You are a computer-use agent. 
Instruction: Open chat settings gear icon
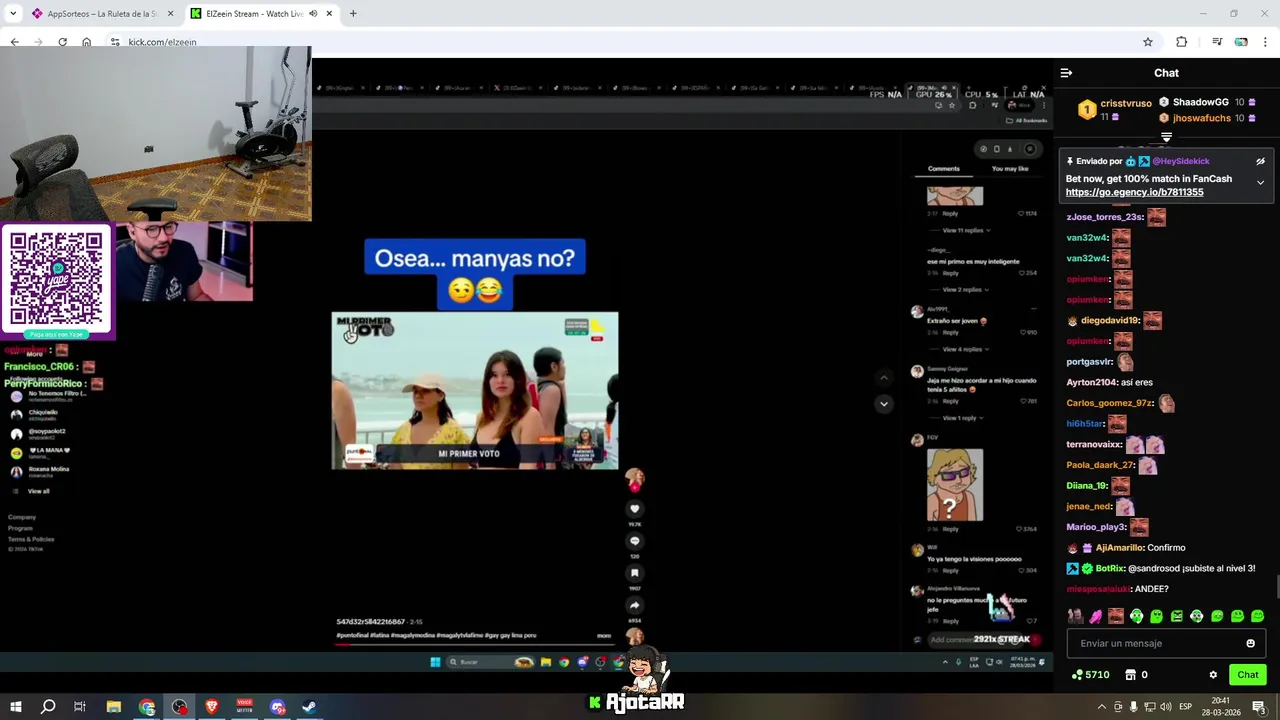pyautogui.click(x=1213, y=675)
